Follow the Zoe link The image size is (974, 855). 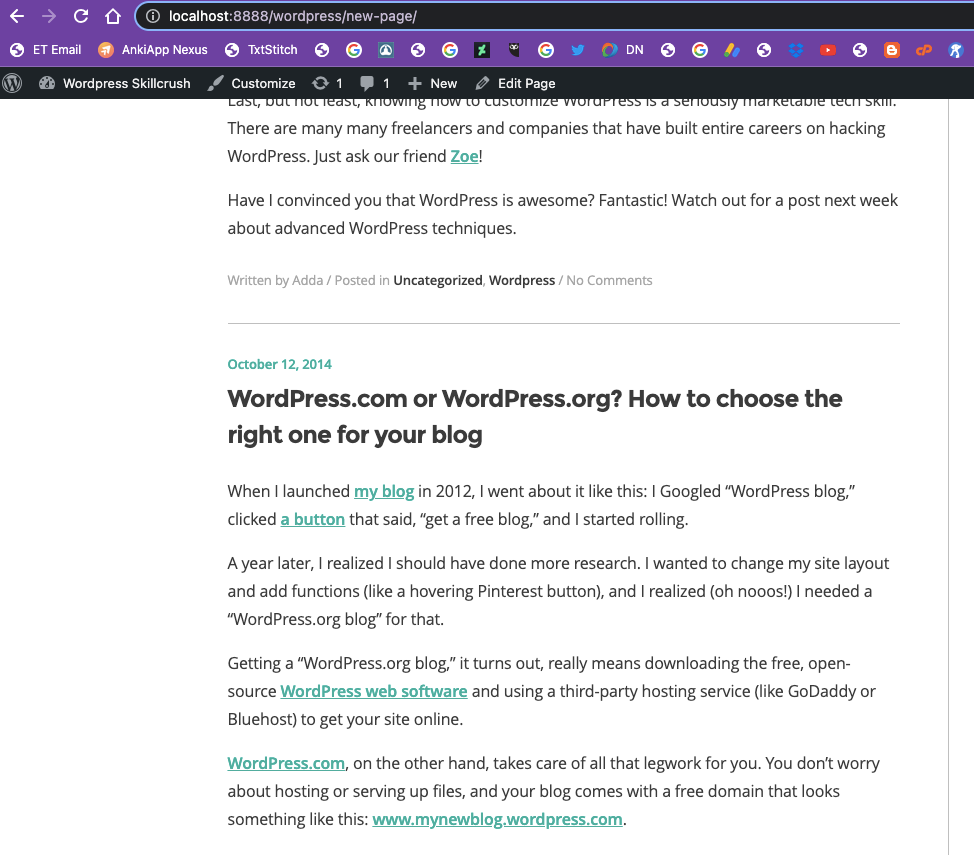point(464,156)
